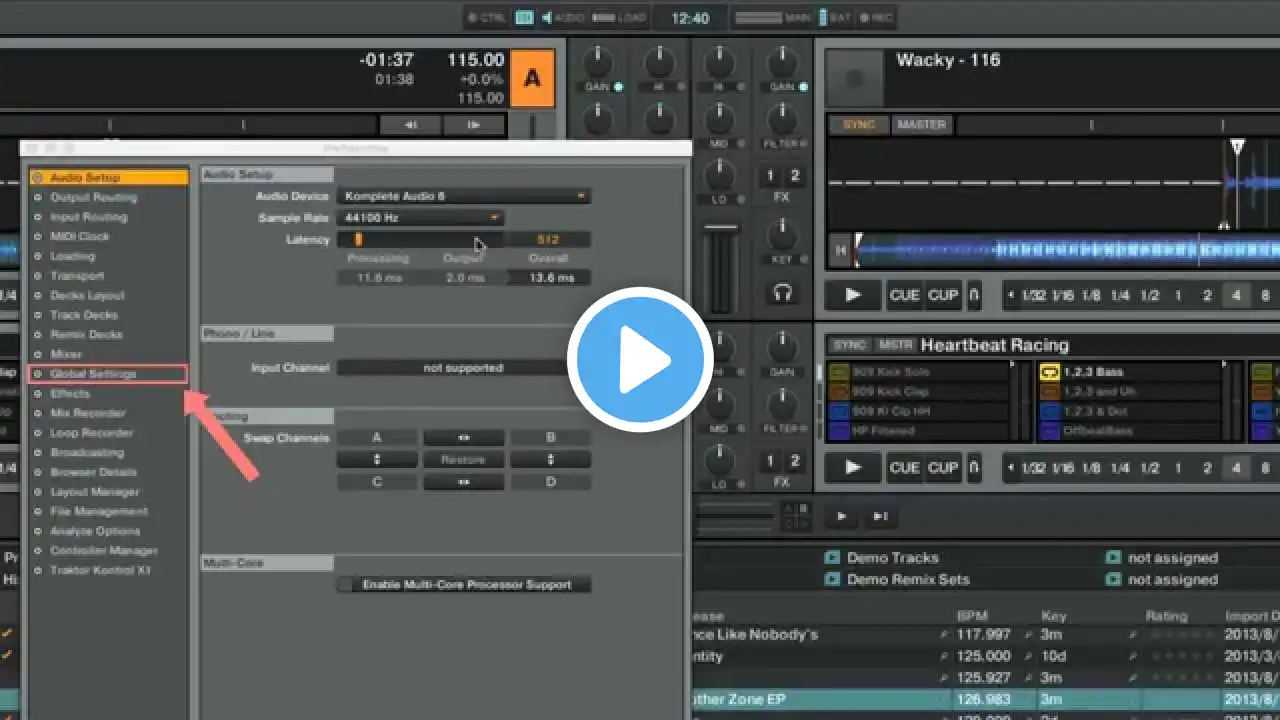Screen dimensions: 1280x720
Task: Click the orange deck A letter
Action: point(532,78)
